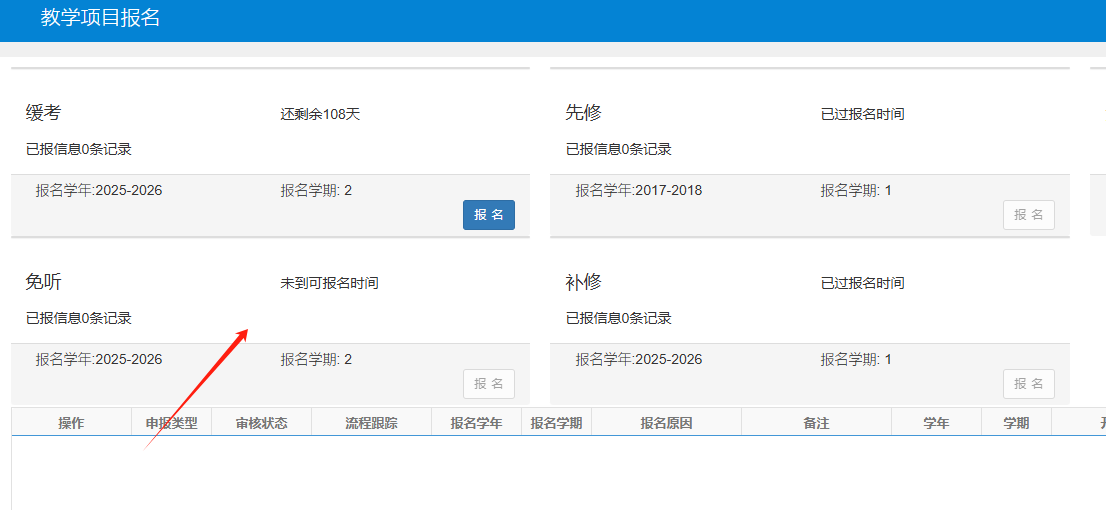The width and height of the screenshot is (1106, 510).
Task: Click the blue 报名 button for 缓考
Action: point(488,215)
